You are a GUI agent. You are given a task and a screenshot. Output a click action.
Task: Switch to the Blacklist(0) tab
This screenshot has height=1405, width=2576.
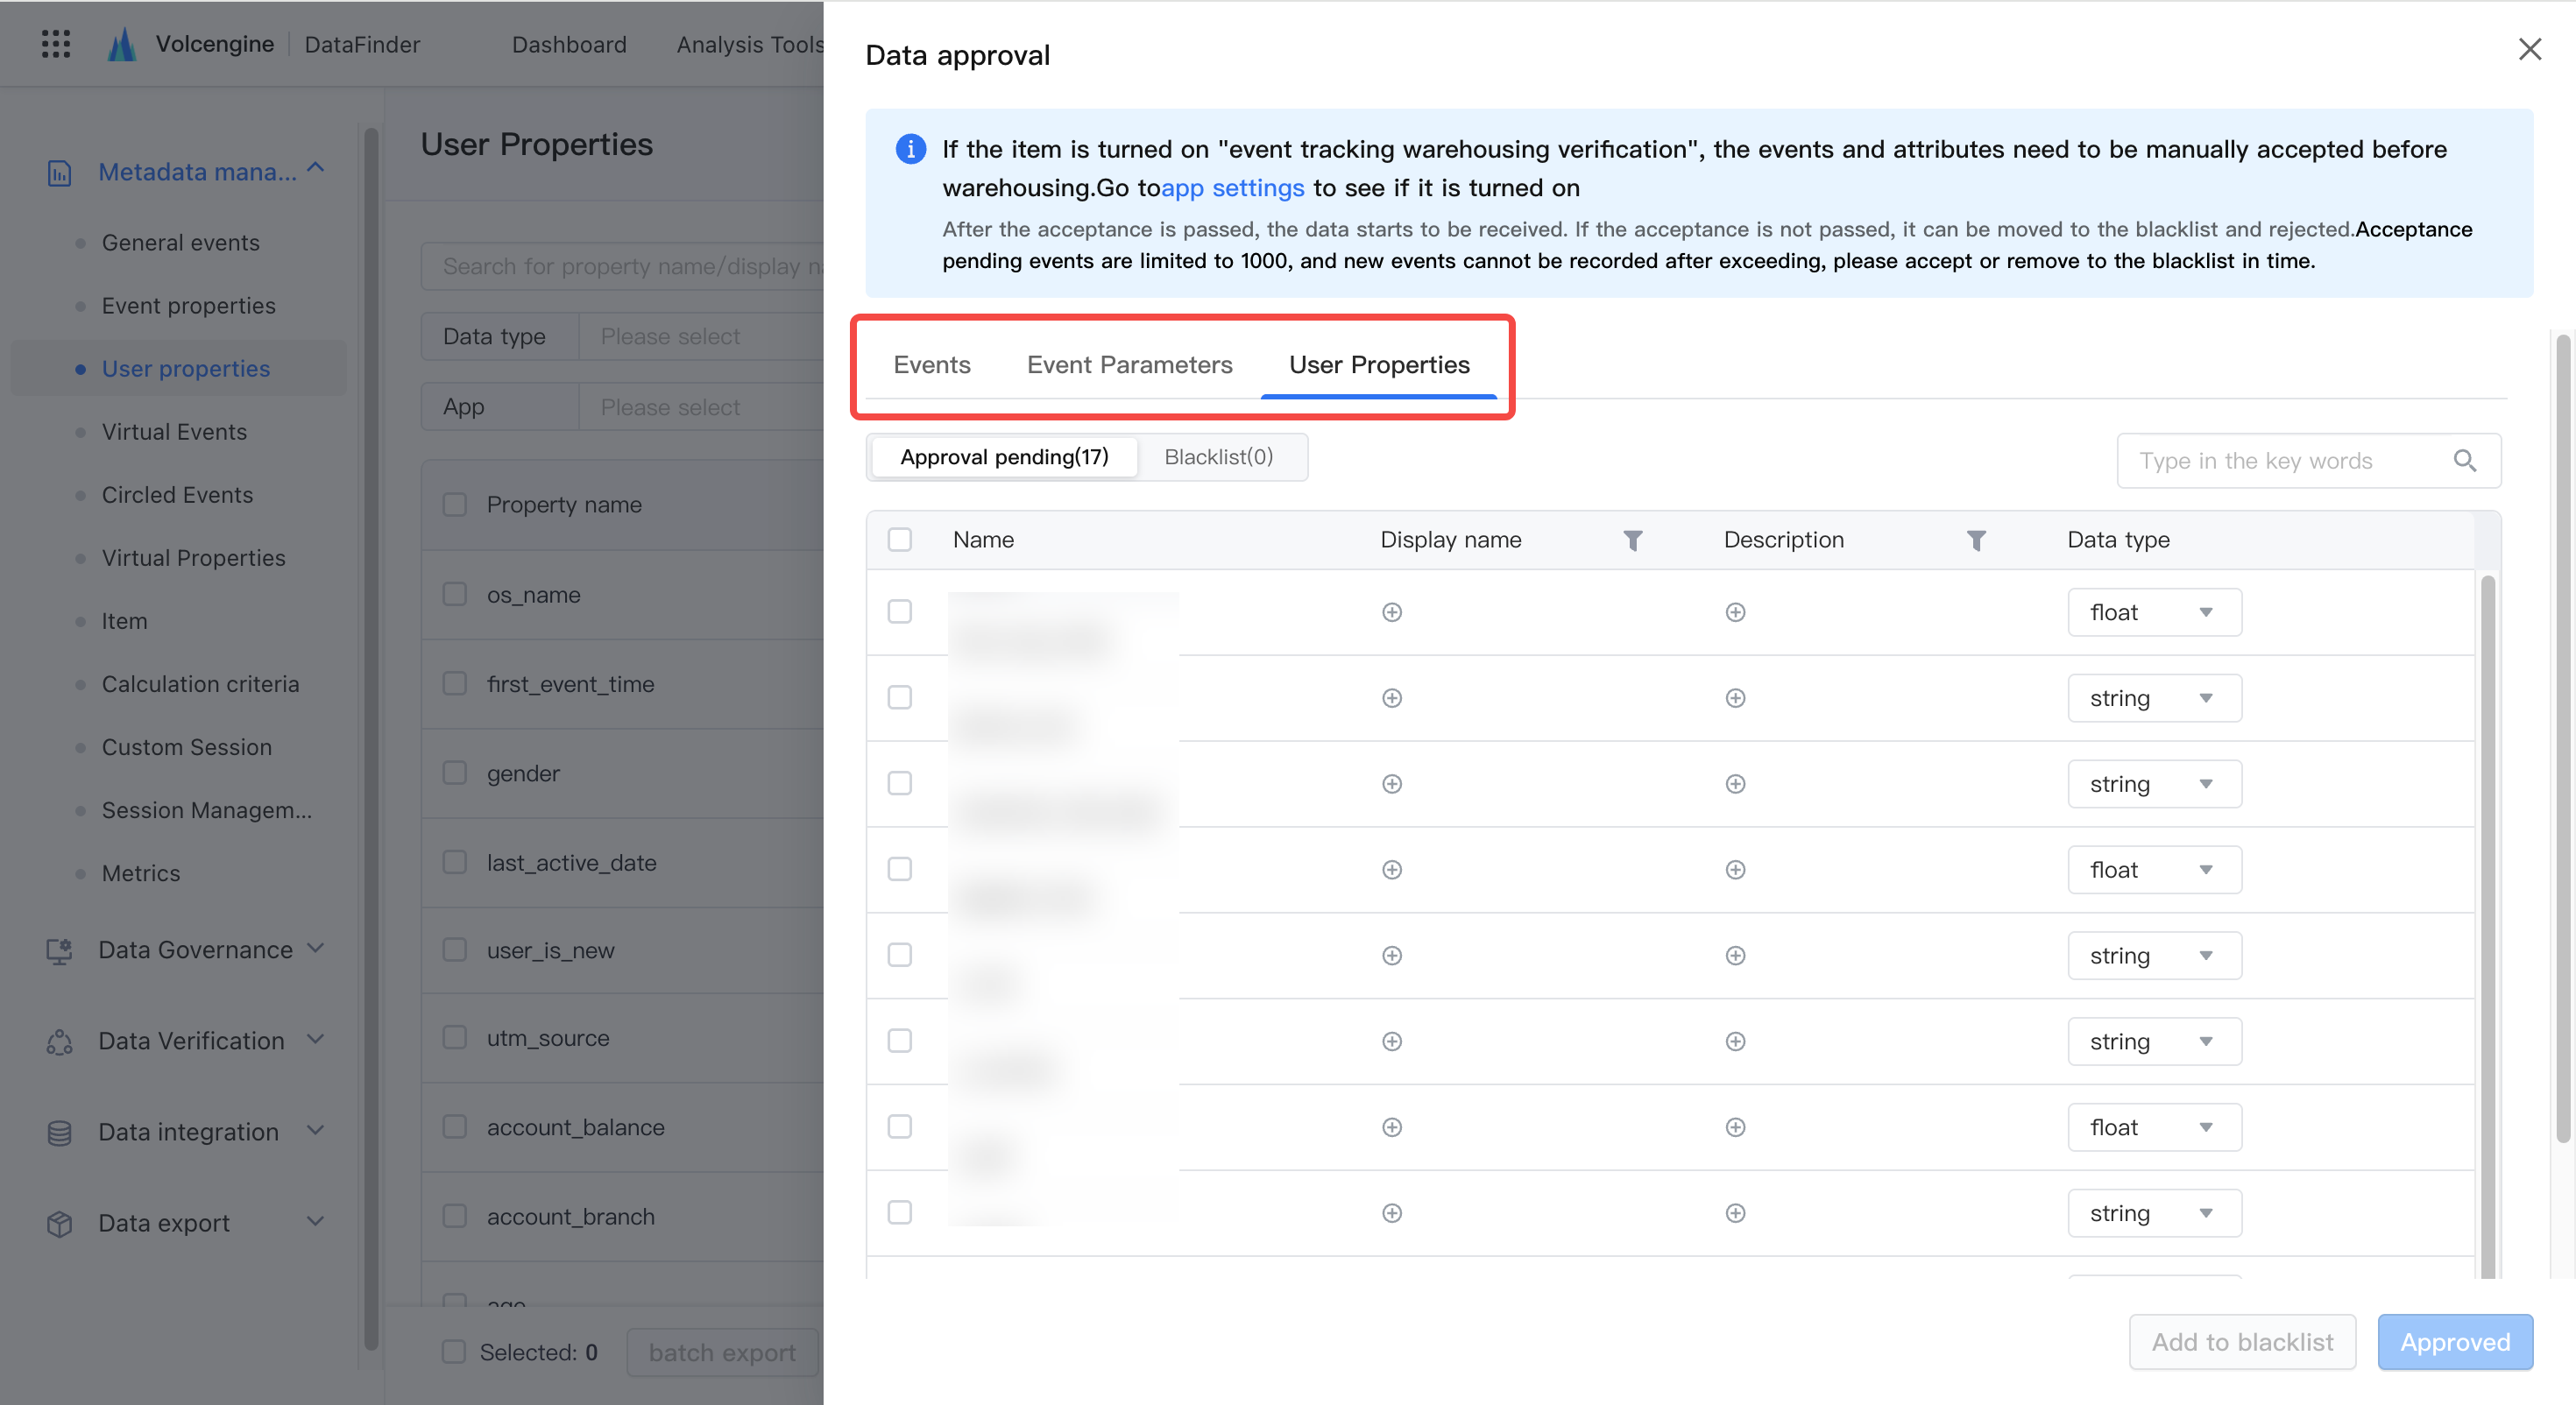pos(1218,457)
